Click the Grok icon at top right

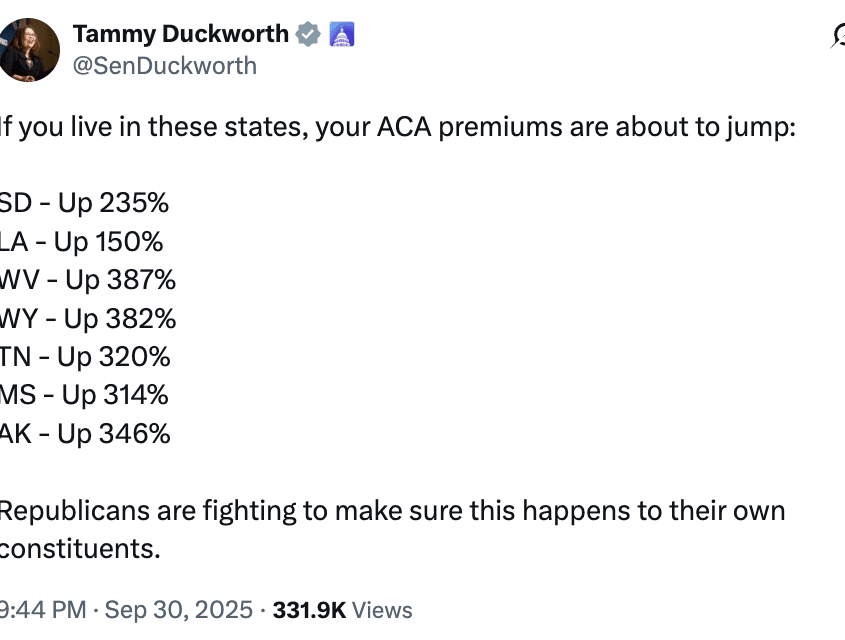838,37
